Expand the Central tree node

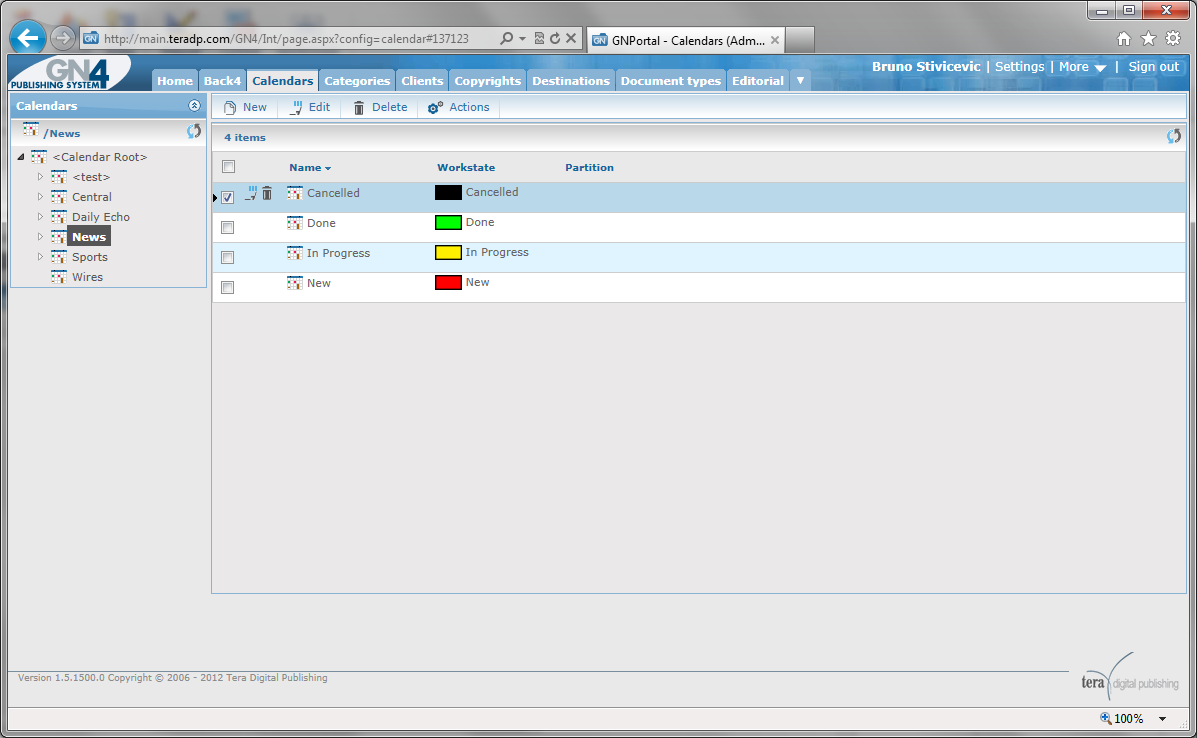pos(40,196)
